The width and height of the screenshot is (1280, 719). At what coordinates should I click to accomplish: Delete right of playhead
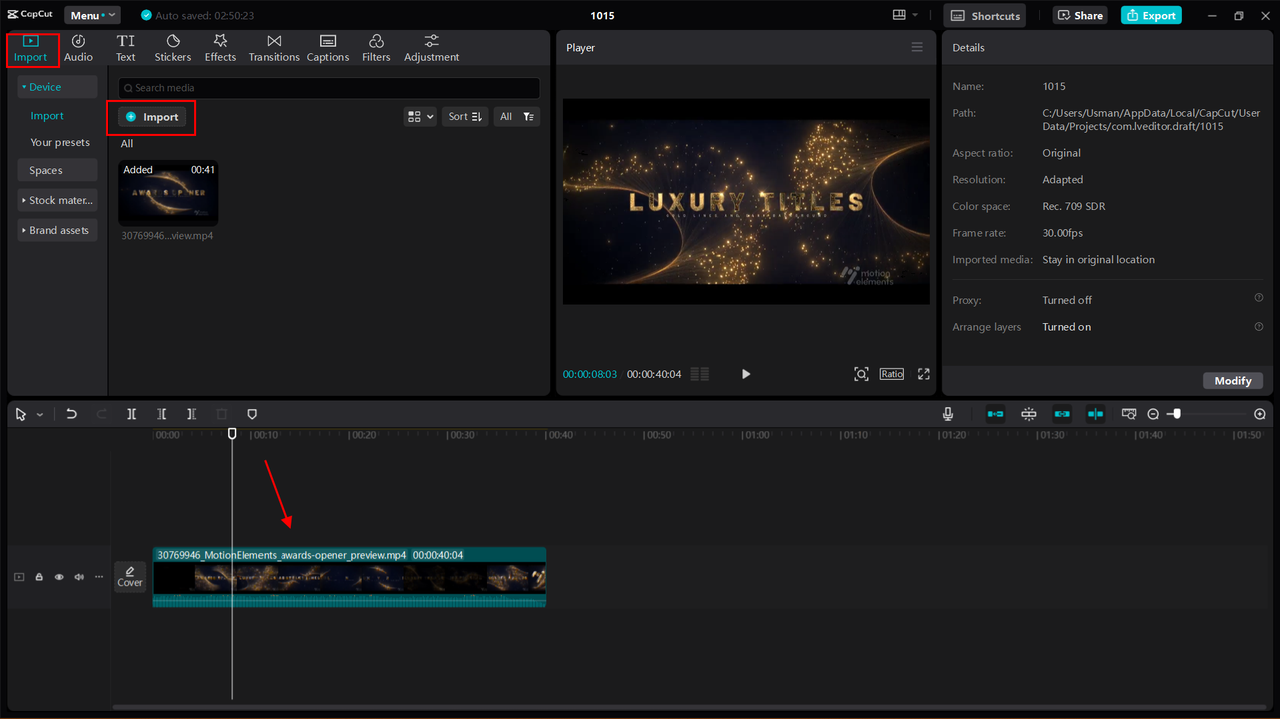(x=191, y=414)
